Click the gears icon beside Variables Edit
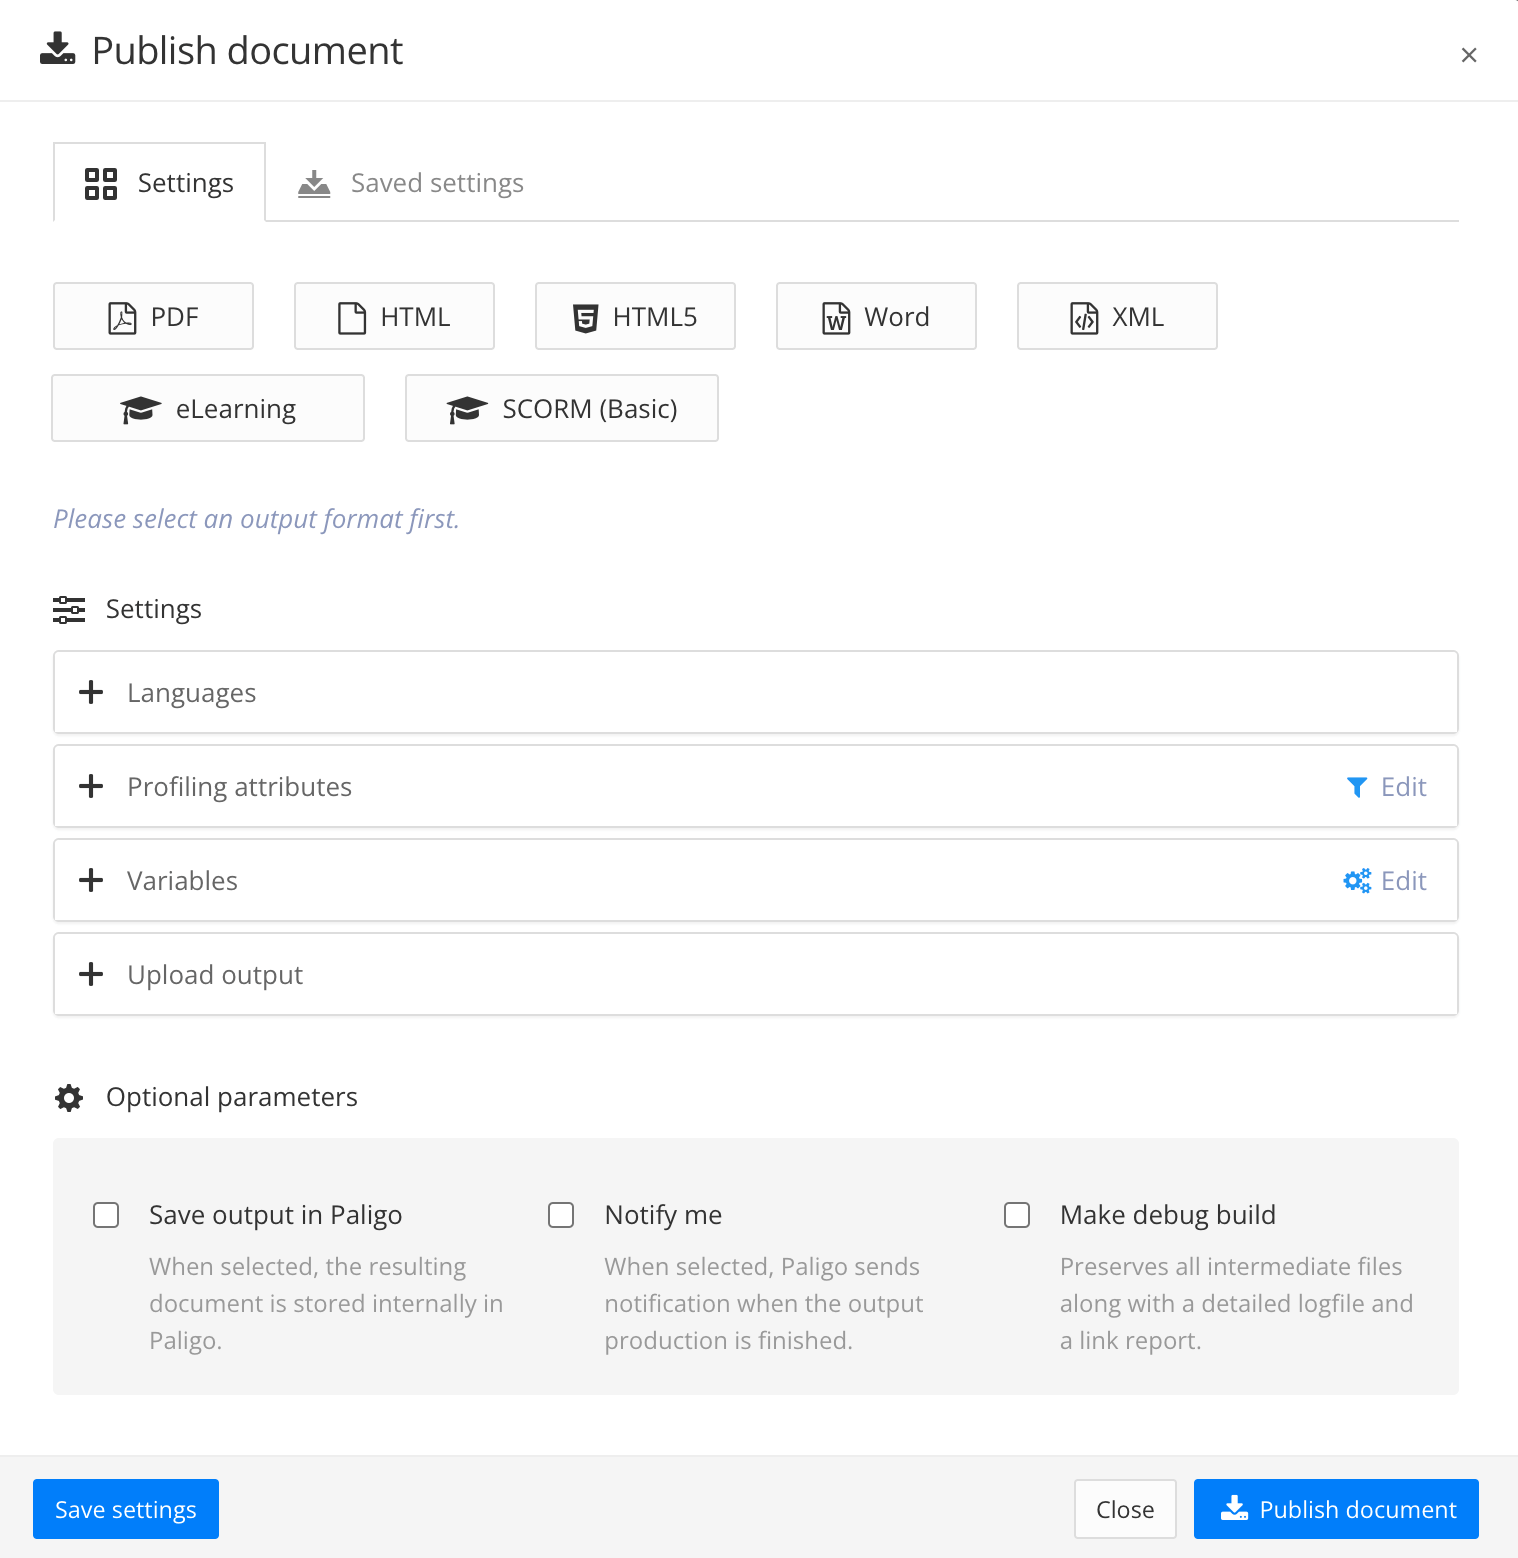The image size is (1518, 1558). coord(1356,880)
